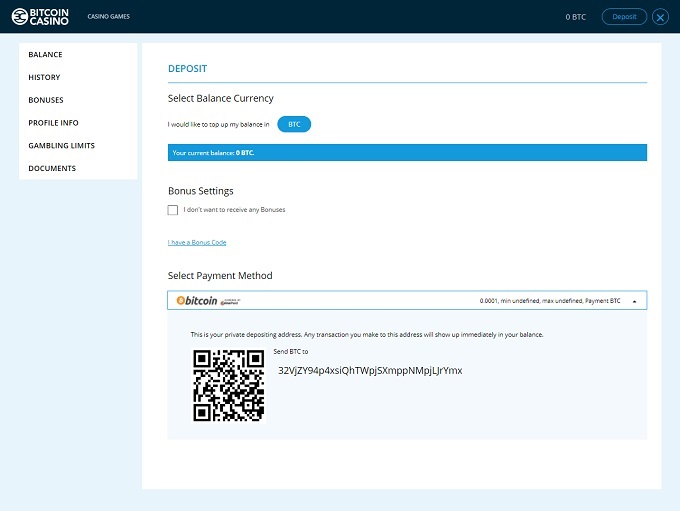Open the History section
Viewport: 680px width, 511px height.
pos(44,78)
